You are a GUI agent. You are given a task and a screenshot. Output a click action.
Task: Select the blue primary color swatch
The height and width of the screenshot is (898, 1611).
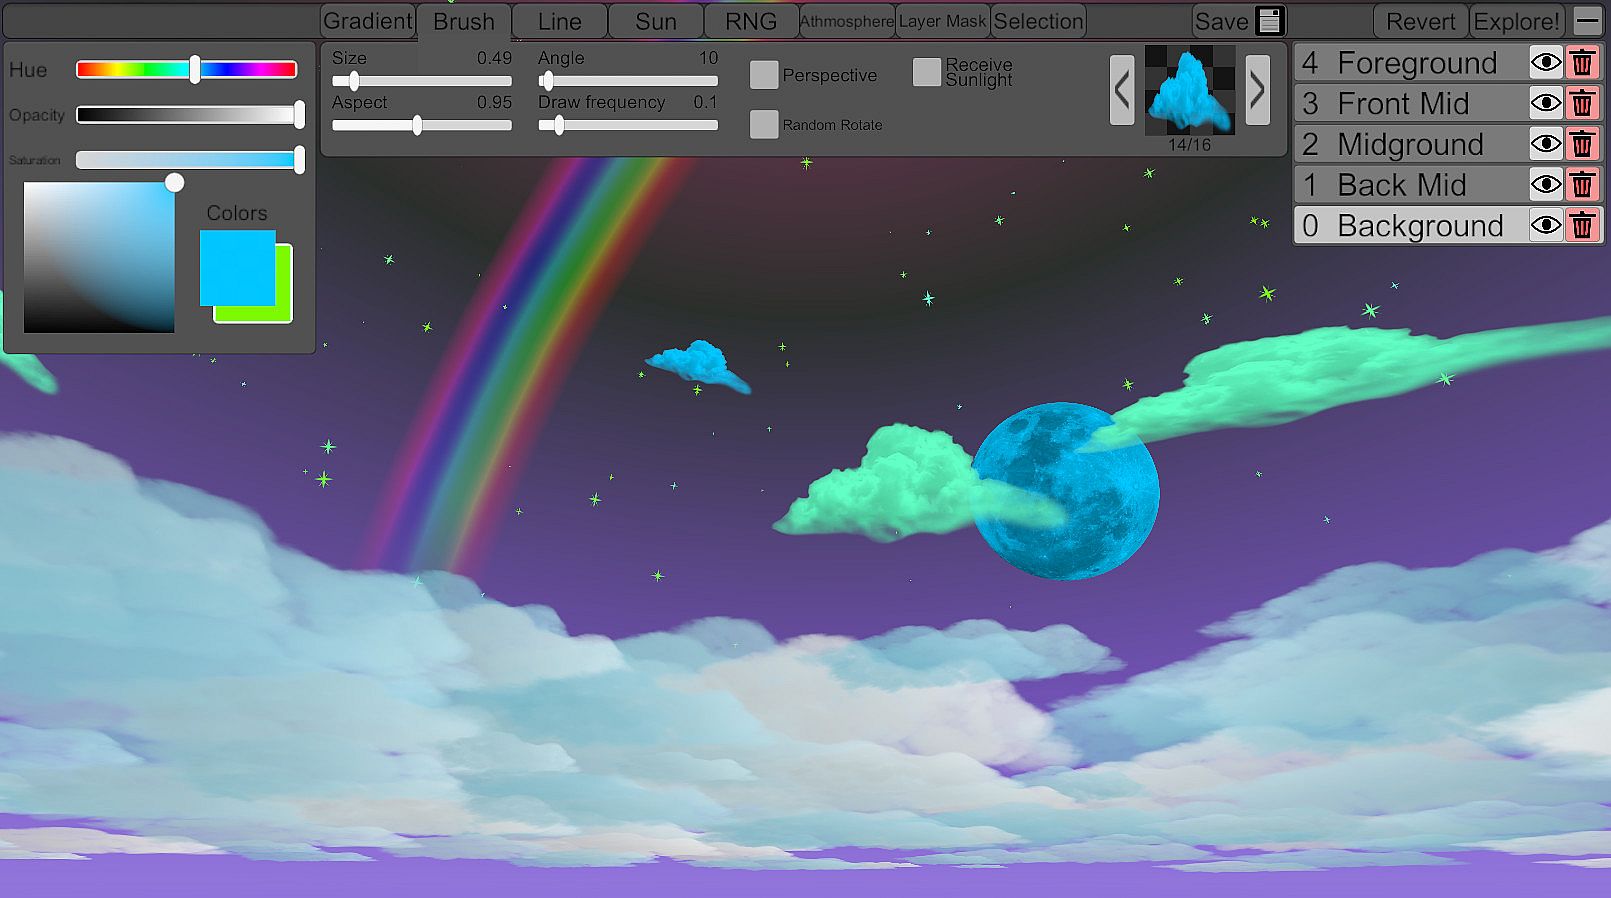(x=237, y=268)
